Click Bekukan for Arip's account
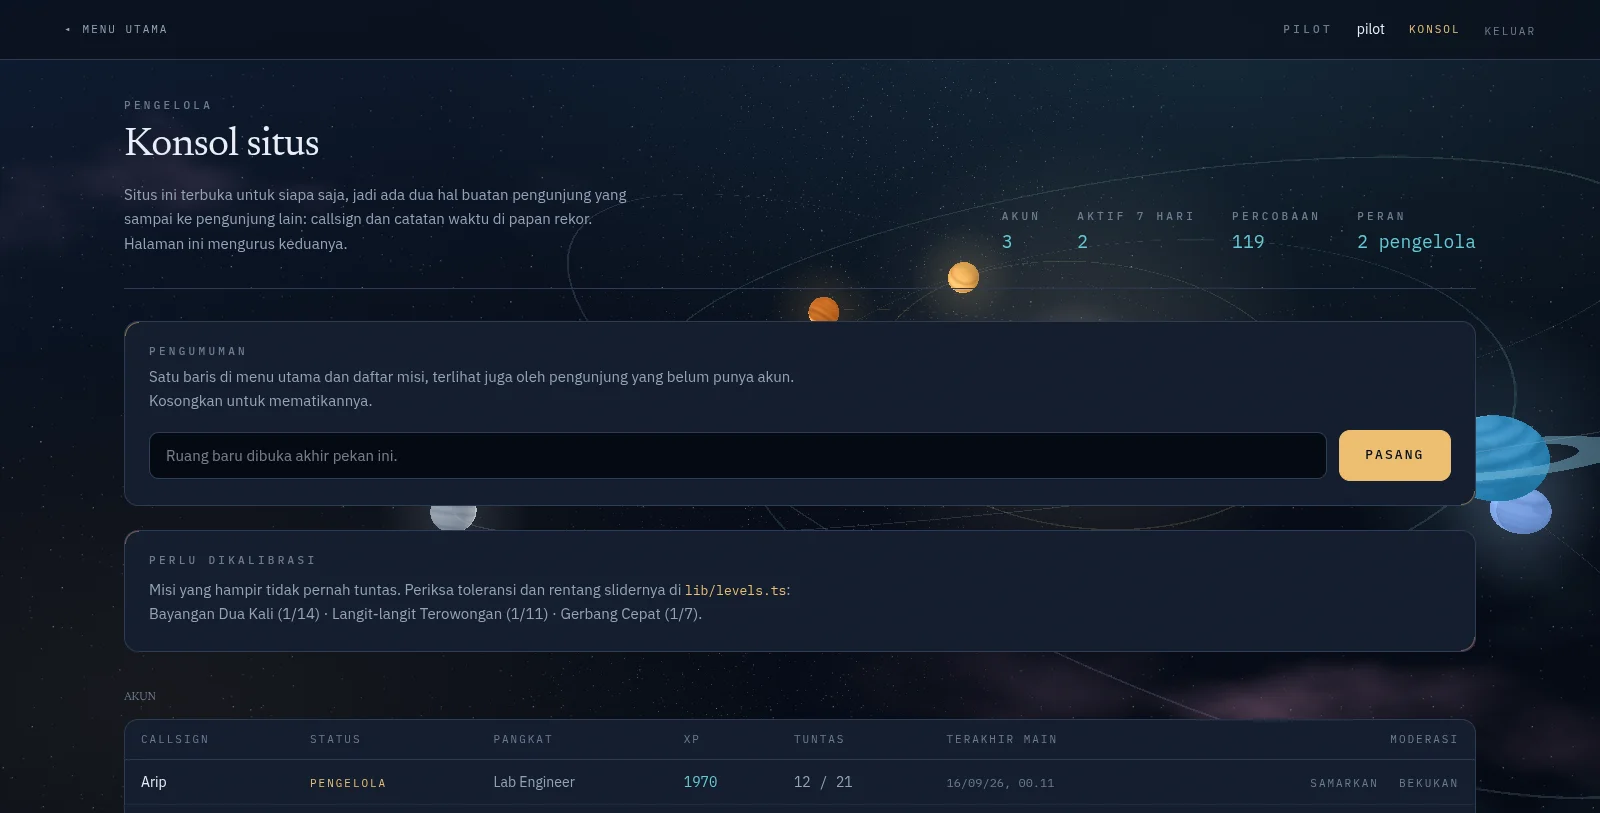 click(1428, 783)
